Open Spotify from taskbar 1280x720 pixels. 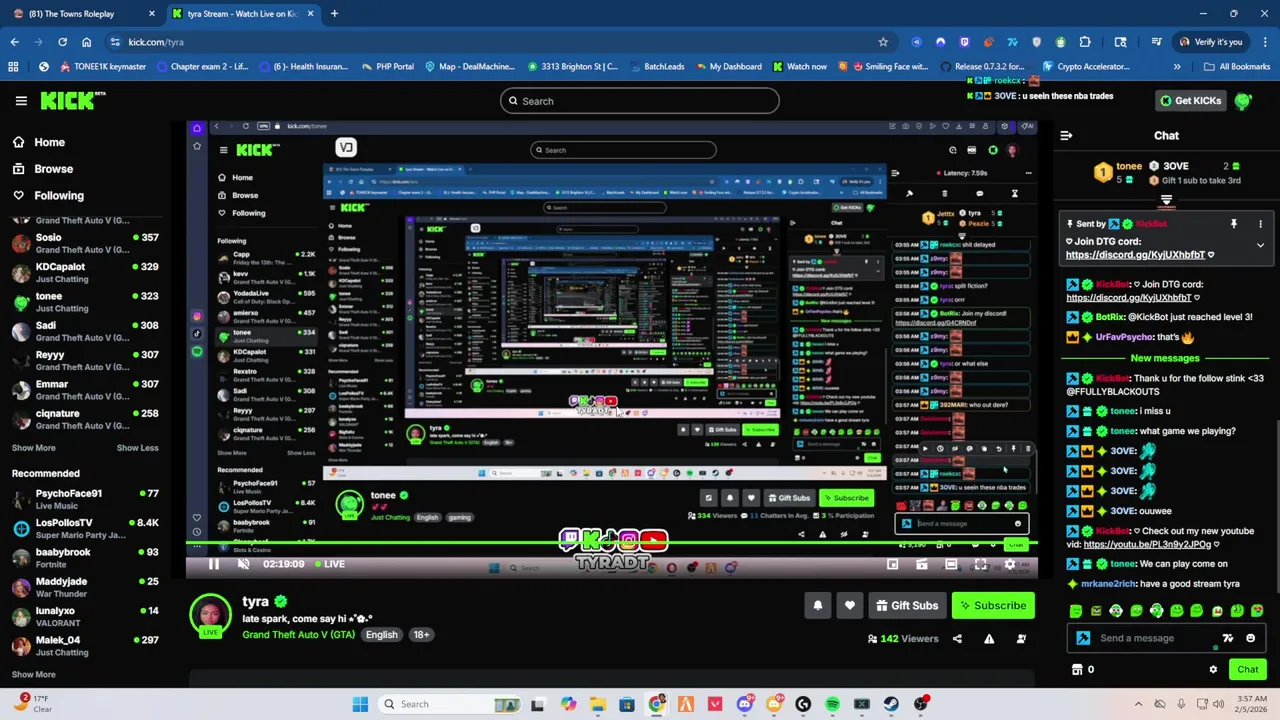pos(832,704)
